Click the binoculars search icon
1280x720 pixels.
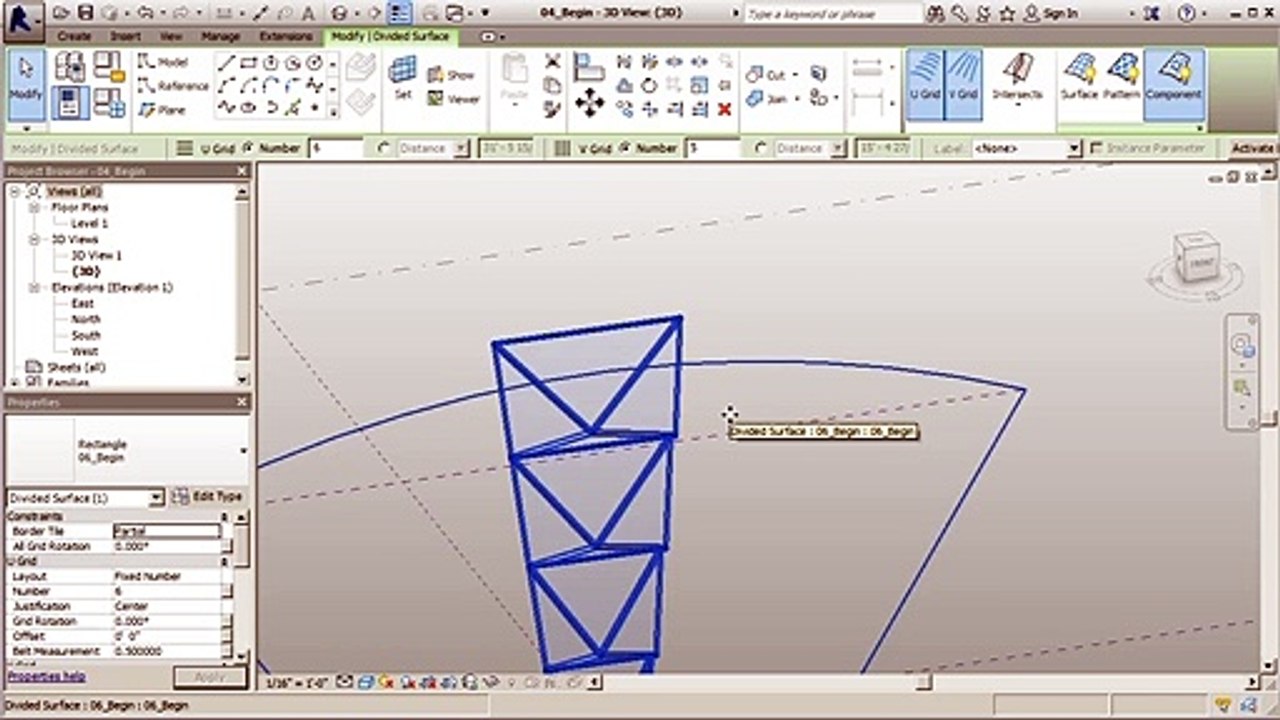click(936, 13)
